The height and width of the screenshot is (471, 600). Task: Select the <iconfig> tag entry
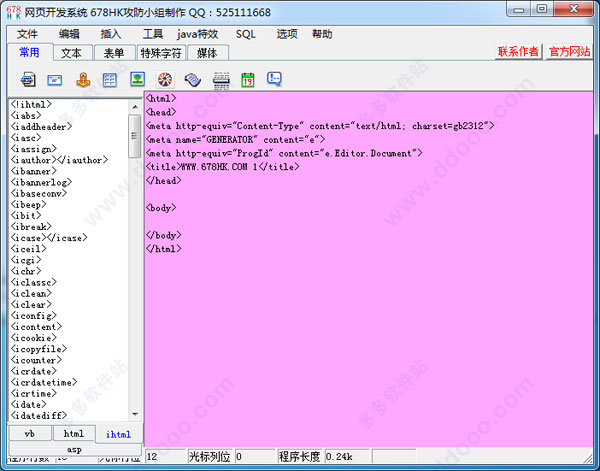(34, 315)
